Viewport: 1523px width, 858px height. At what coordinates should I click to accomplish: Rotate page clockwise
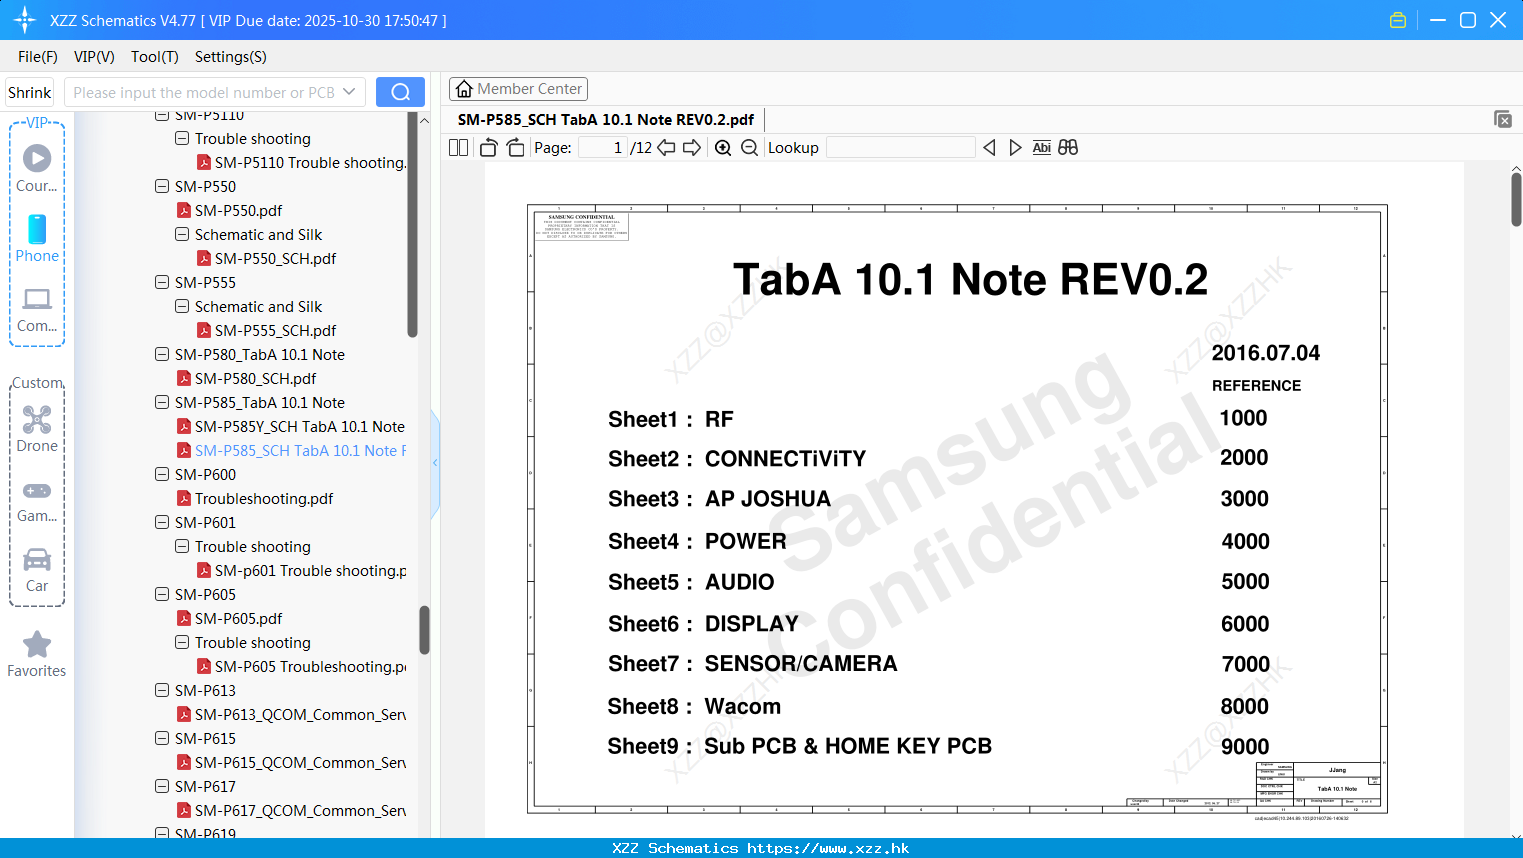(x=515, y=147)
